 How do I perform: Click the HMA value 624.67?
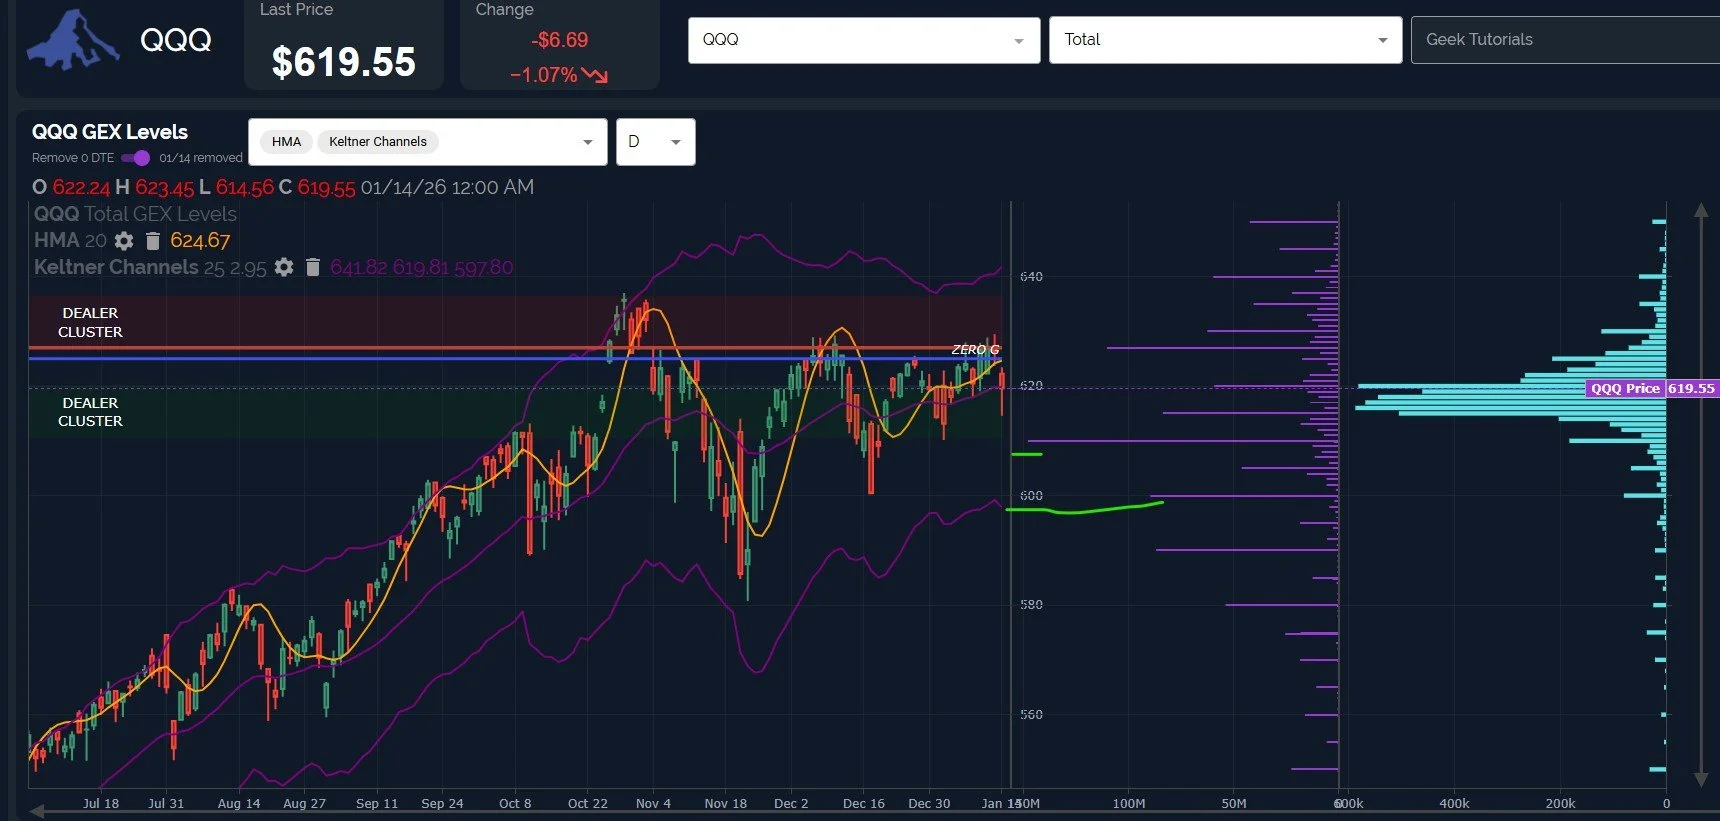point(200,241)
